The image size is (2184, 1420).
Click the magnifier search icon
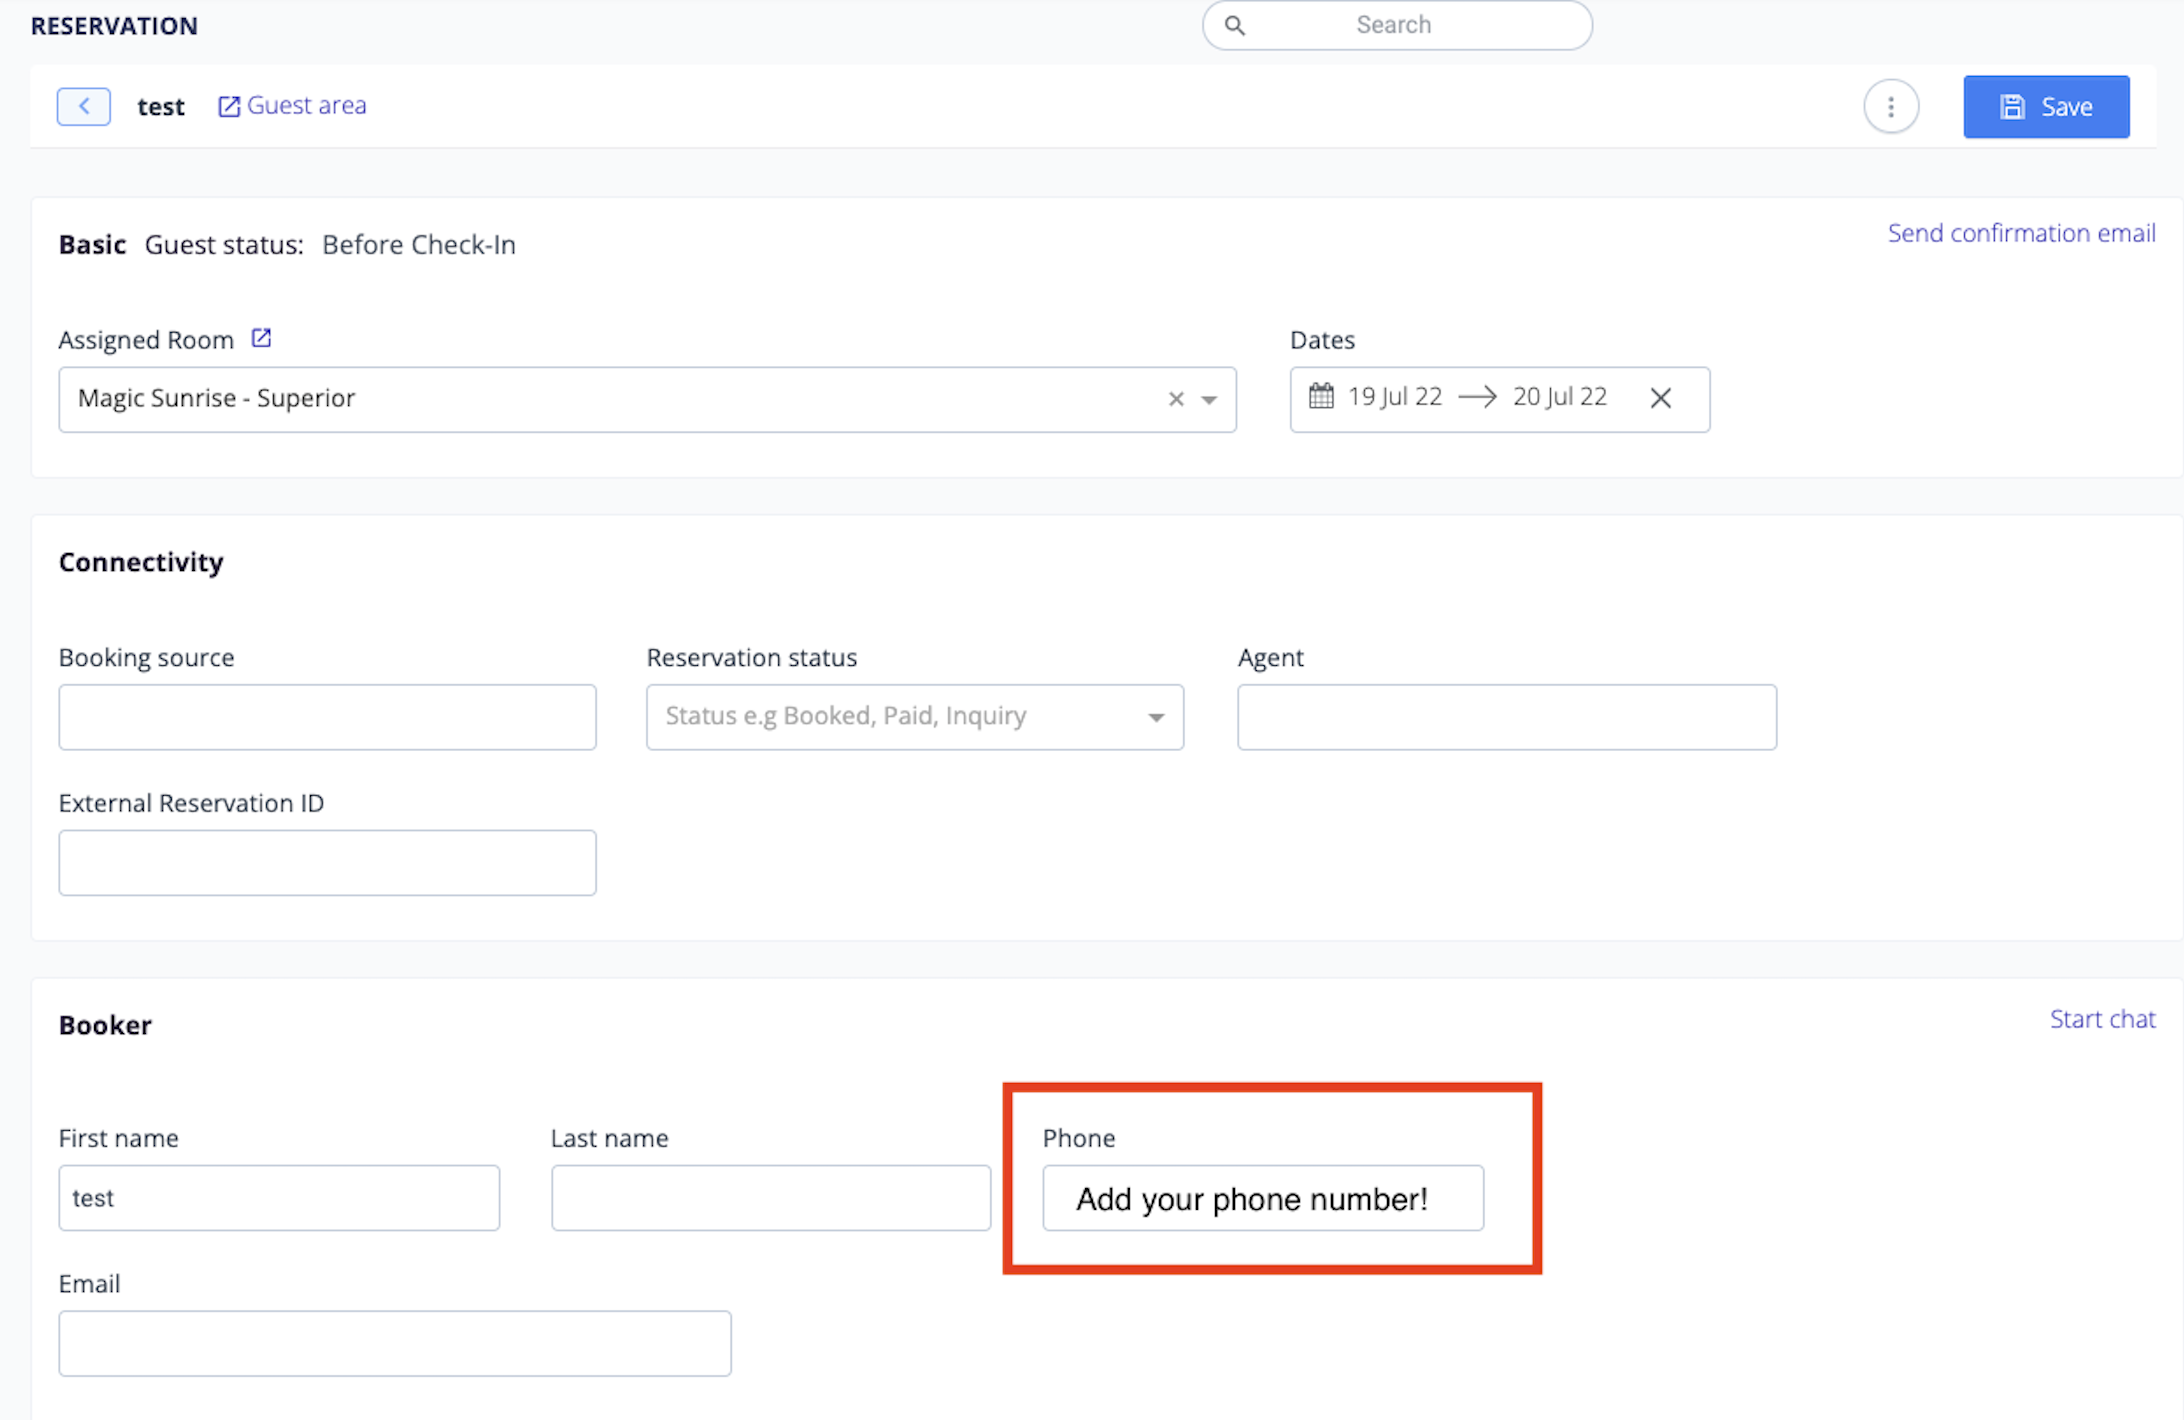click(x=1235, y=25)
